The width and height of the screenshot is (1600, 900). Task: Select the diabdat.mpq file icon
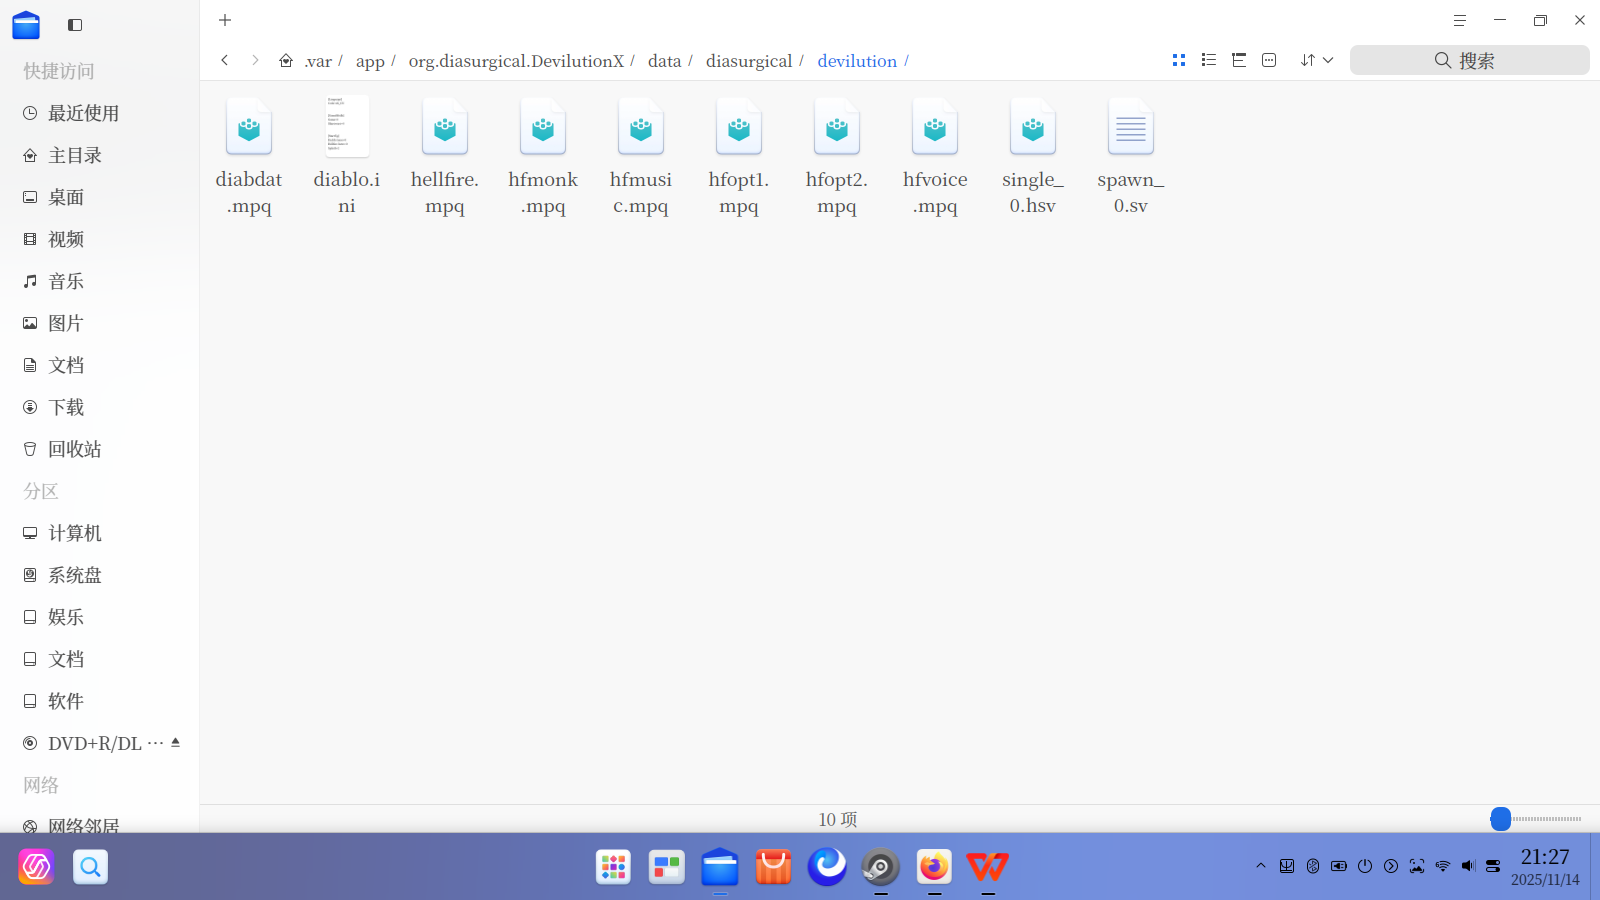click(x=249, y=126)
